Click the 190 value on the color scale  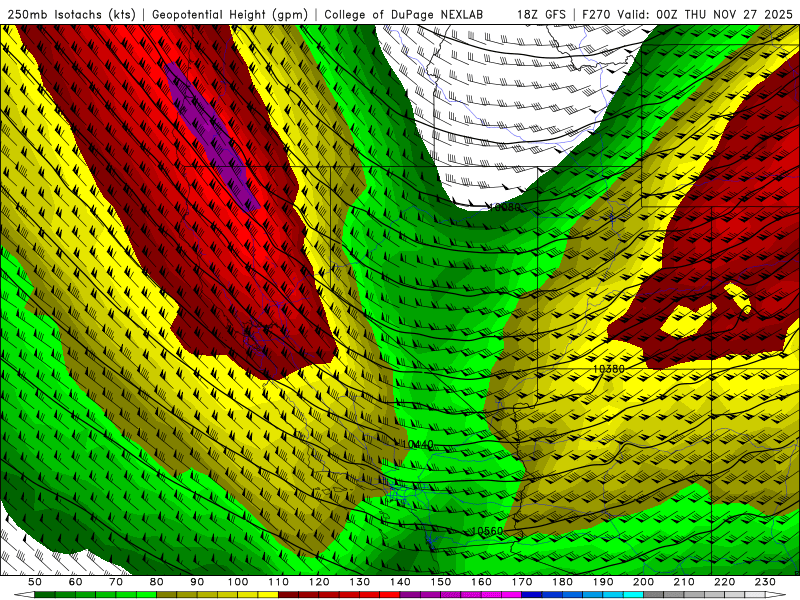[x=603, y=582]
